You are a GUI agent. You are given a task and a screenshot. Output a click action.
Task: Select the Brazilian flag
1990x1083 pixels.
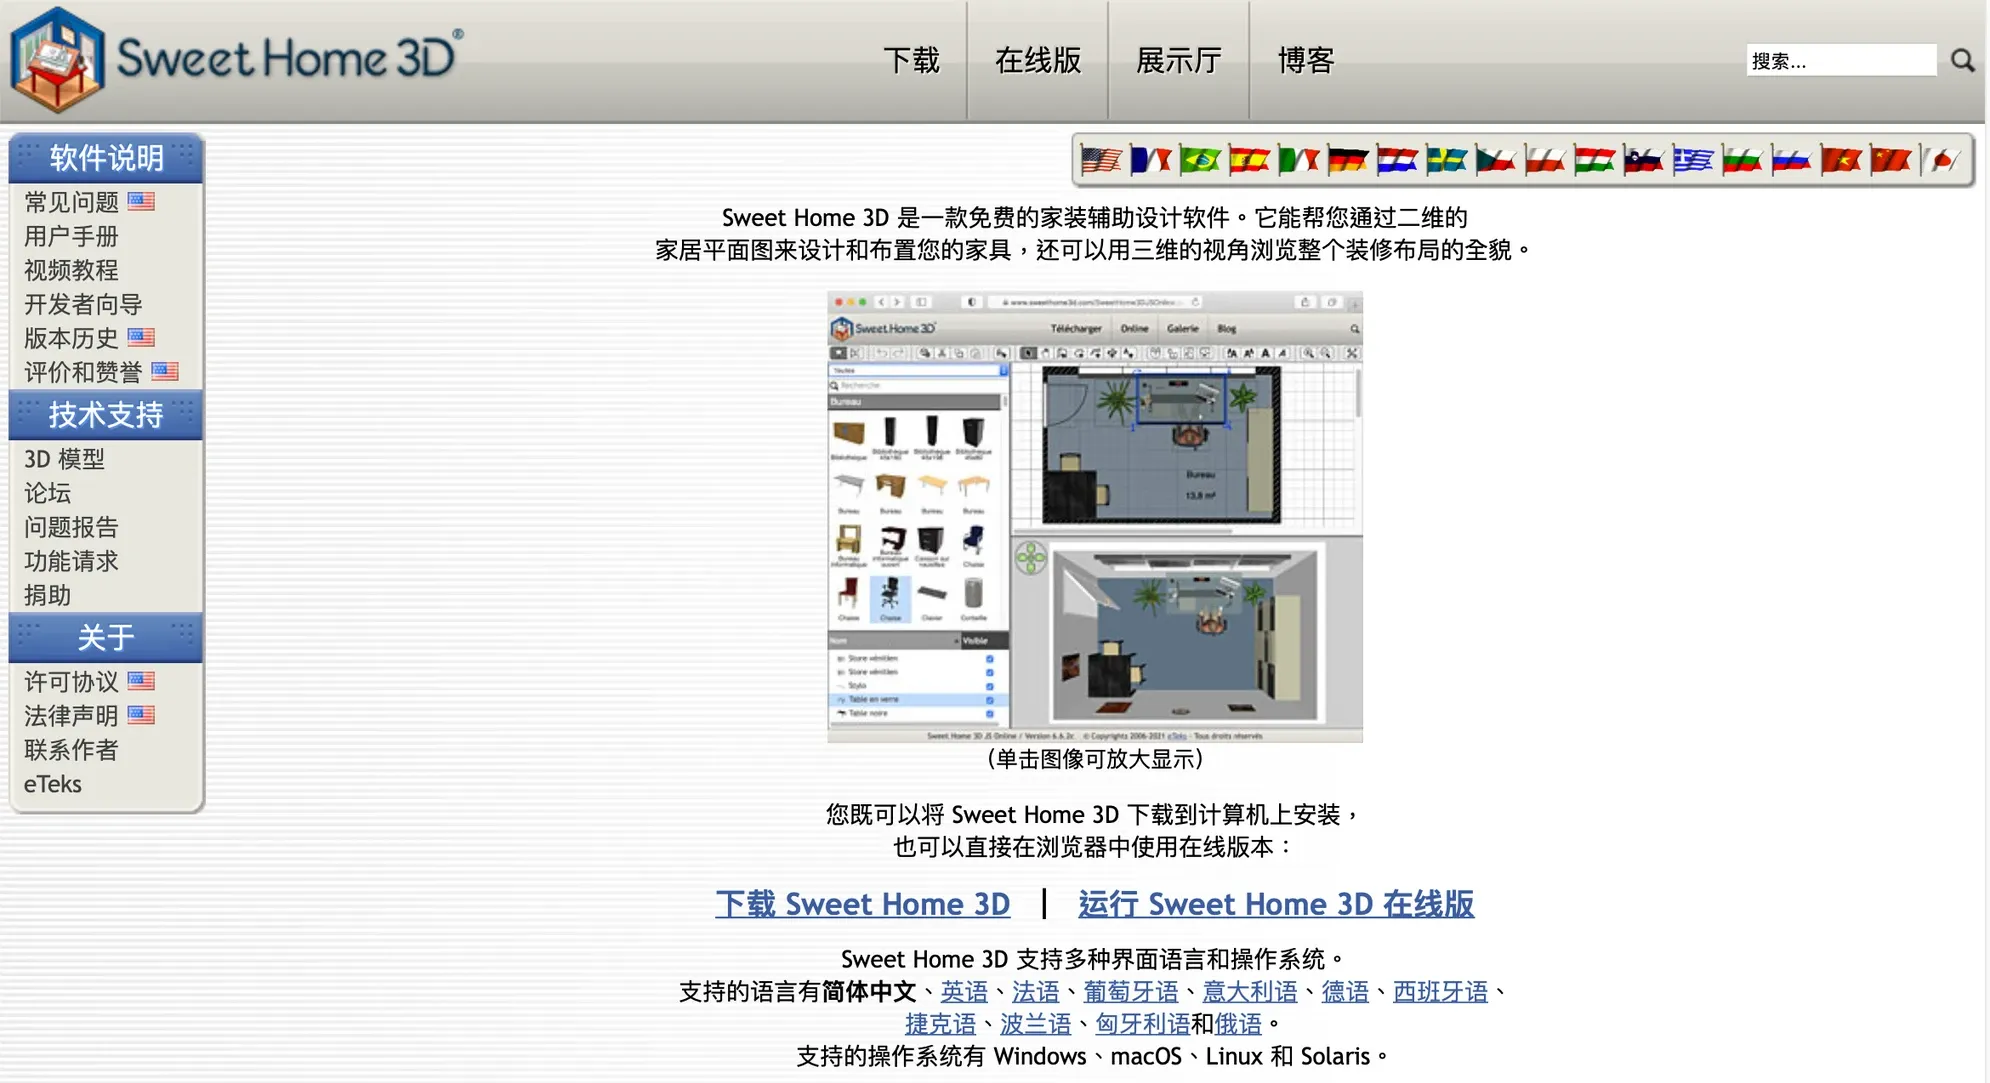[1199, 160]
